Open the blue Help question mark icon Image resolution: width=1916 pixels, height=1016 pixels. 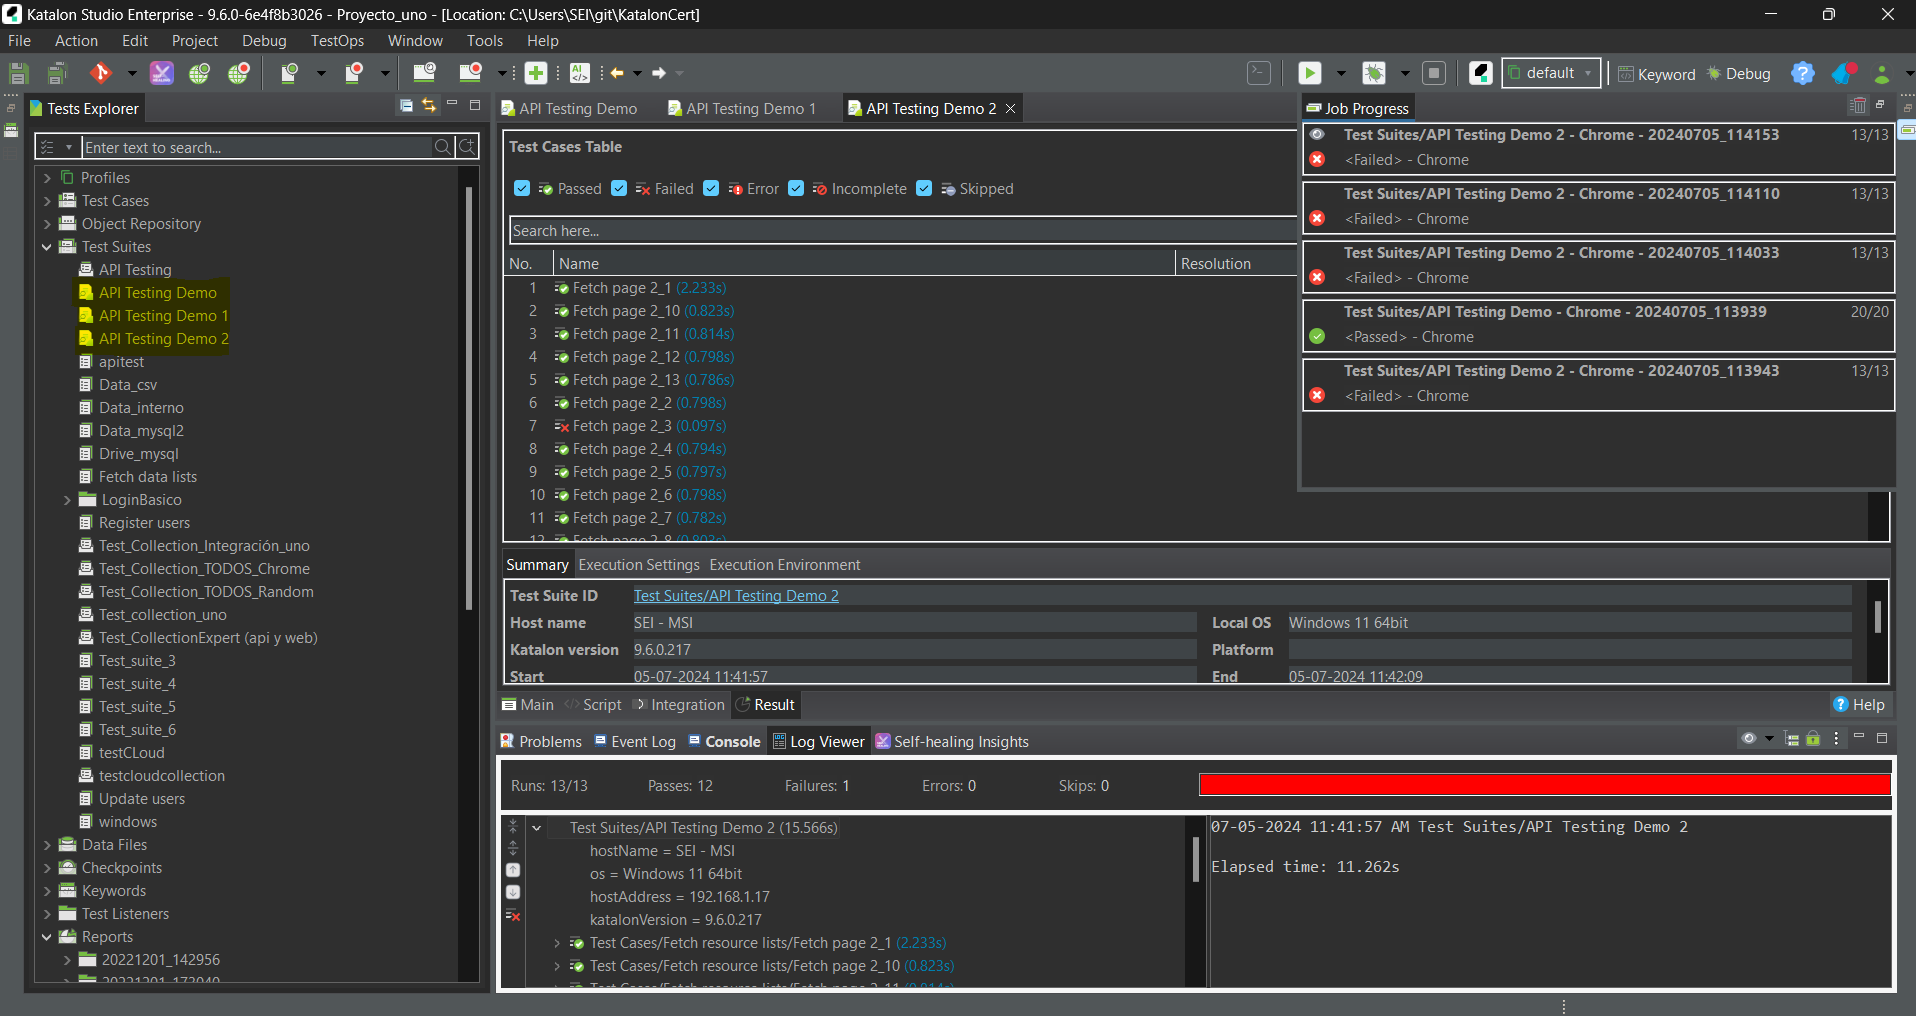pyautogui.click(x=1802, y=73)
